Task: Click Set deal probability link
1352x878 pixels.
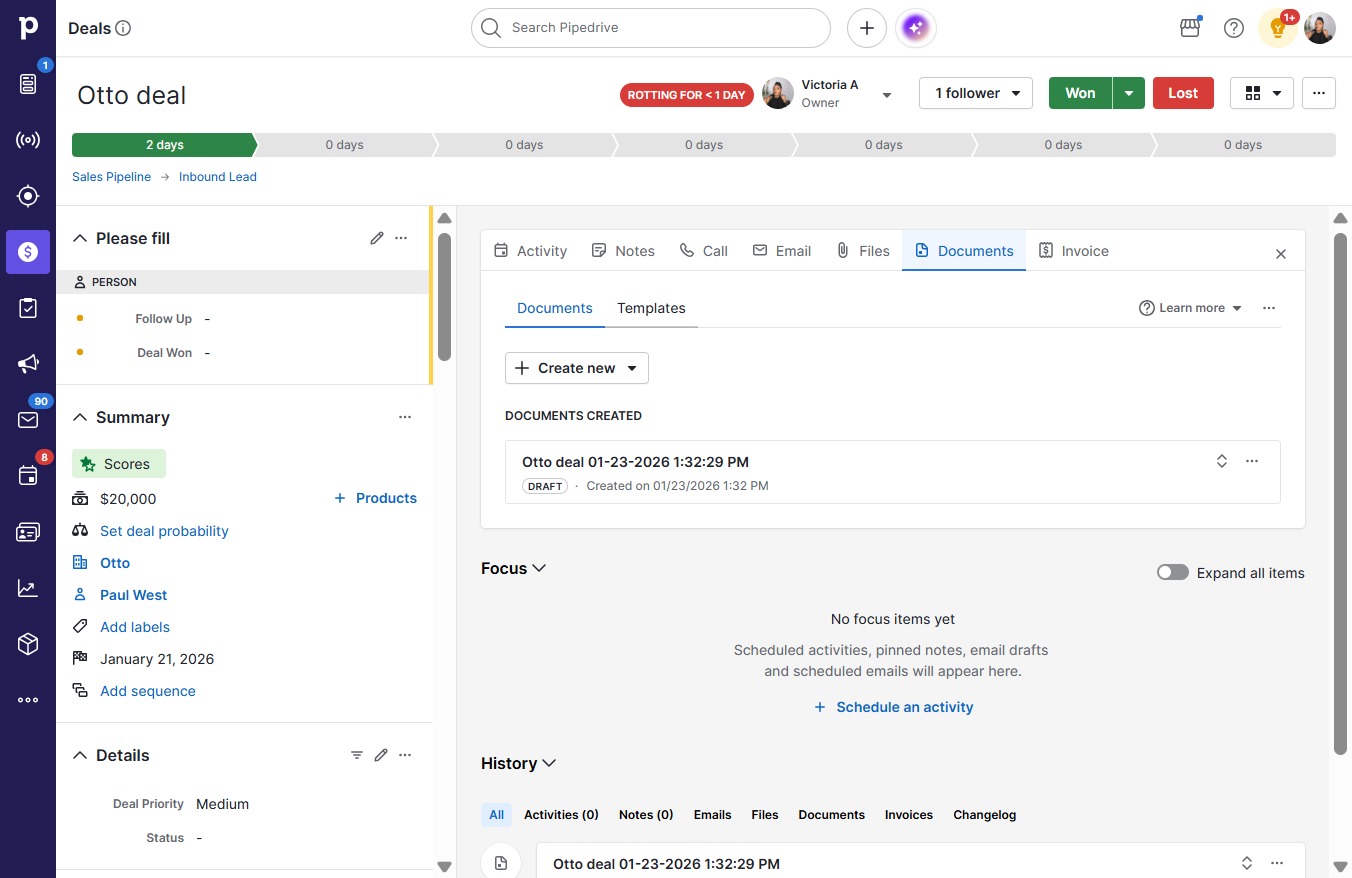Action: 164,531
